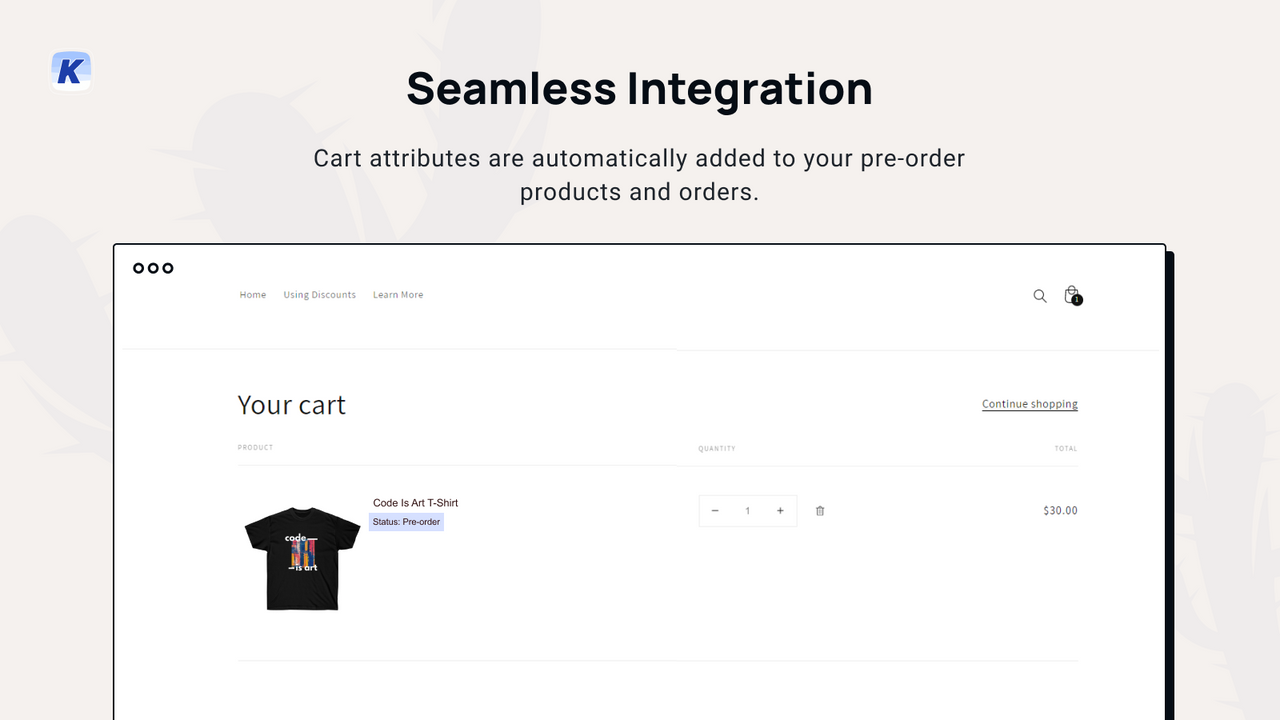Open the Code Is Art T-Shirt product
1280x720 pixels.
(415, 503)
